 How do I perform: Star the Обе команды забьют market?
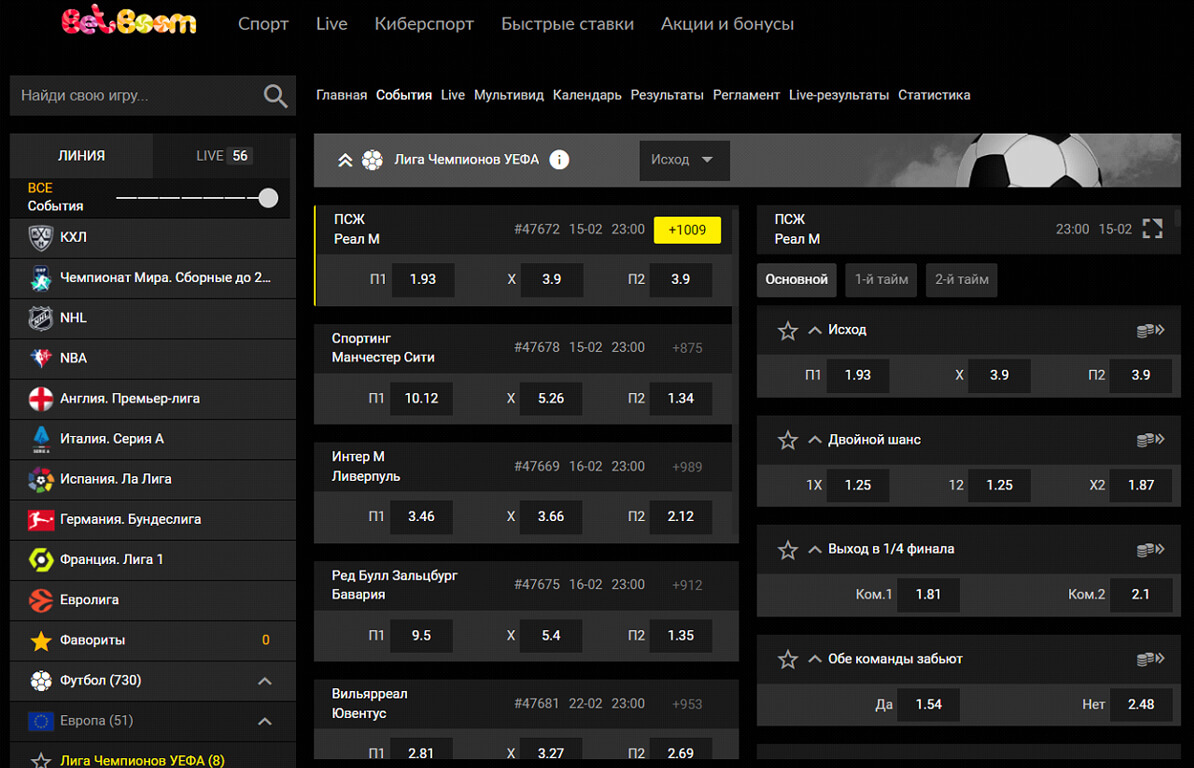click(x=787, y=659)
